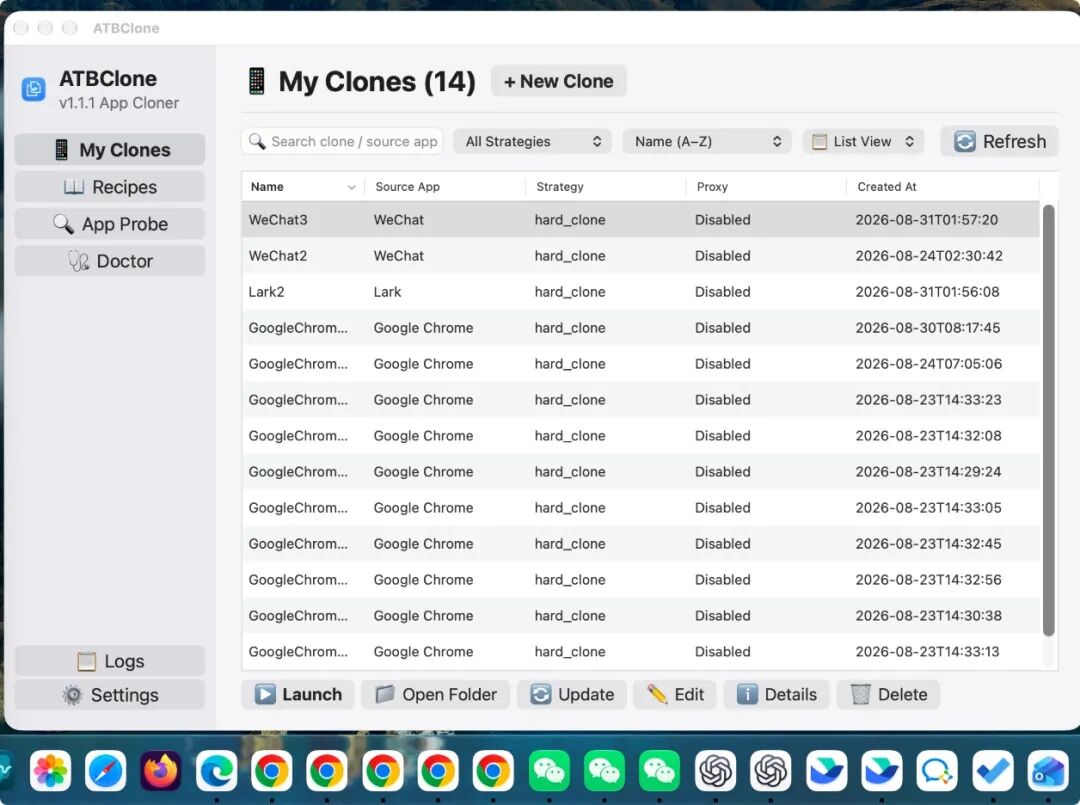The image size is (1080, 805).
Task: Select the clone created 2026-08-23T14:33:13
Action: [x=641, y=651]
